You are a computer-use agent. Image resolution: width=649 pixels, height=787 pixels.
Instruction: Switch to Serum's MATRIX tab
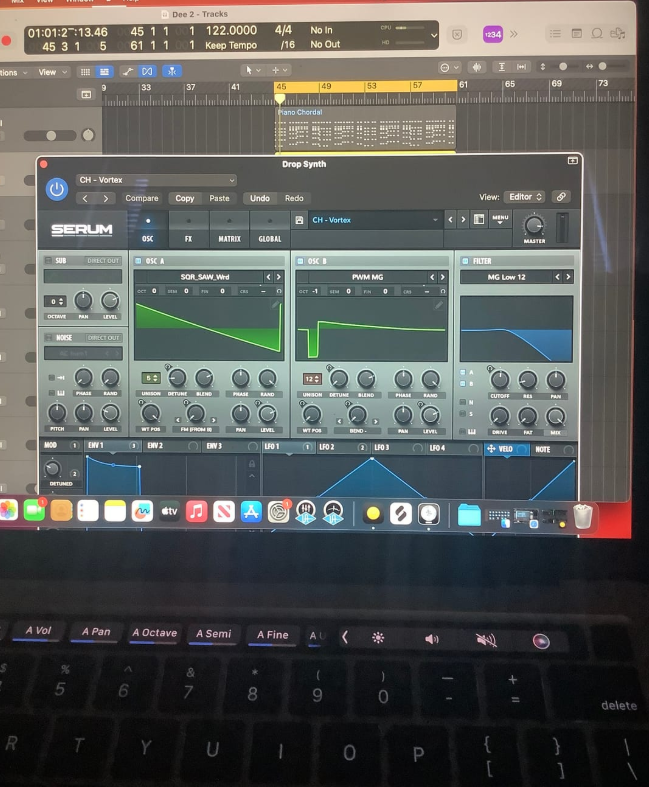(x=229, y=229)
